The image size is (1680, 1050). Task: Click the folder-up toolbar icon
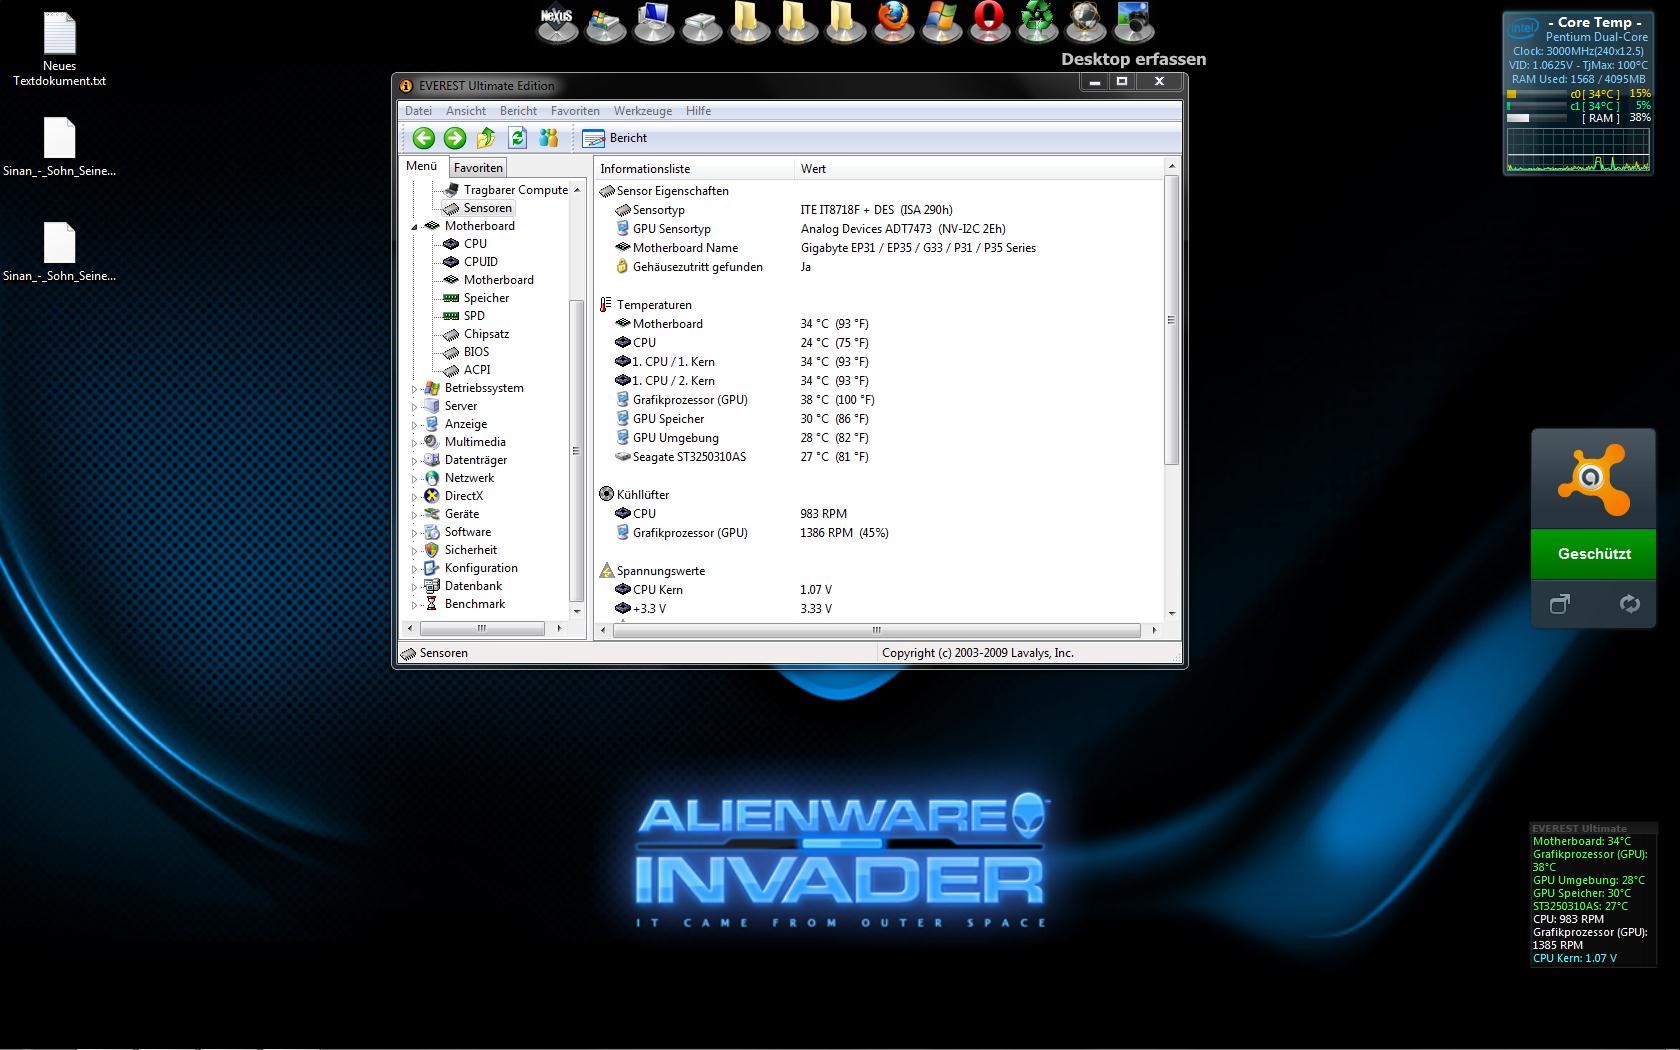486,138
